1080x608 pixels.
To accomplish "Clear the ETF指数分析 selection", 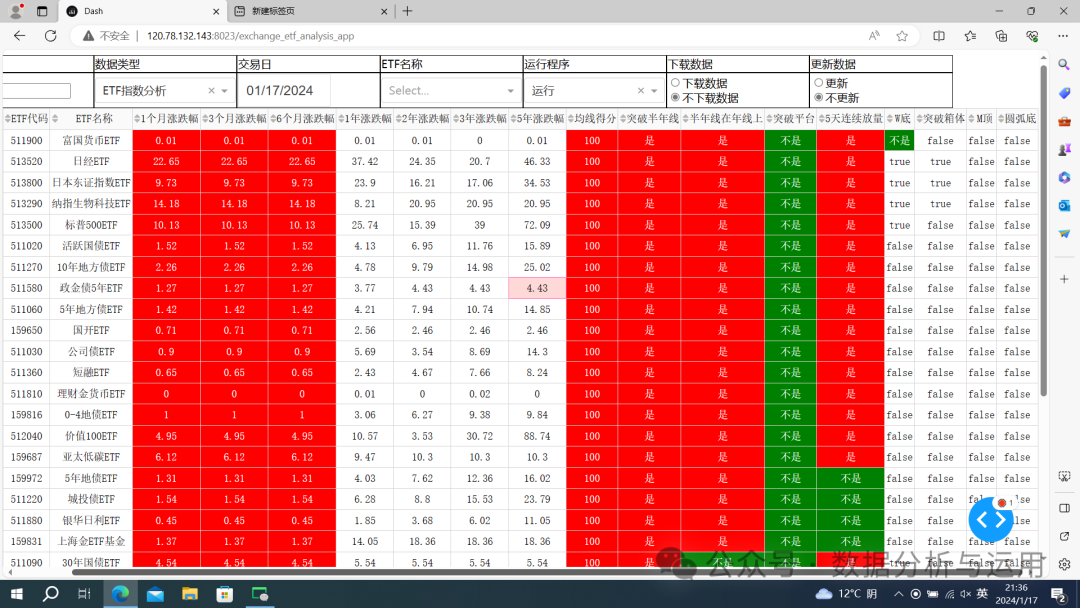I will pos(211,90).
